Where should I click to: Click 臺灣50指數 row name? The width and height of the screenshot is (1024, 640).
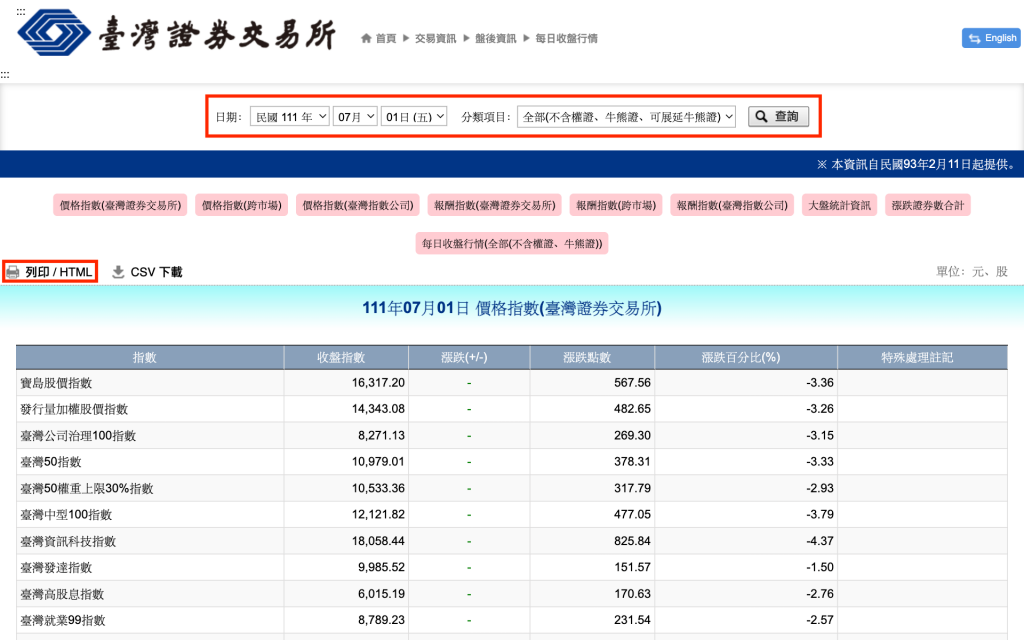coord(51,462)
